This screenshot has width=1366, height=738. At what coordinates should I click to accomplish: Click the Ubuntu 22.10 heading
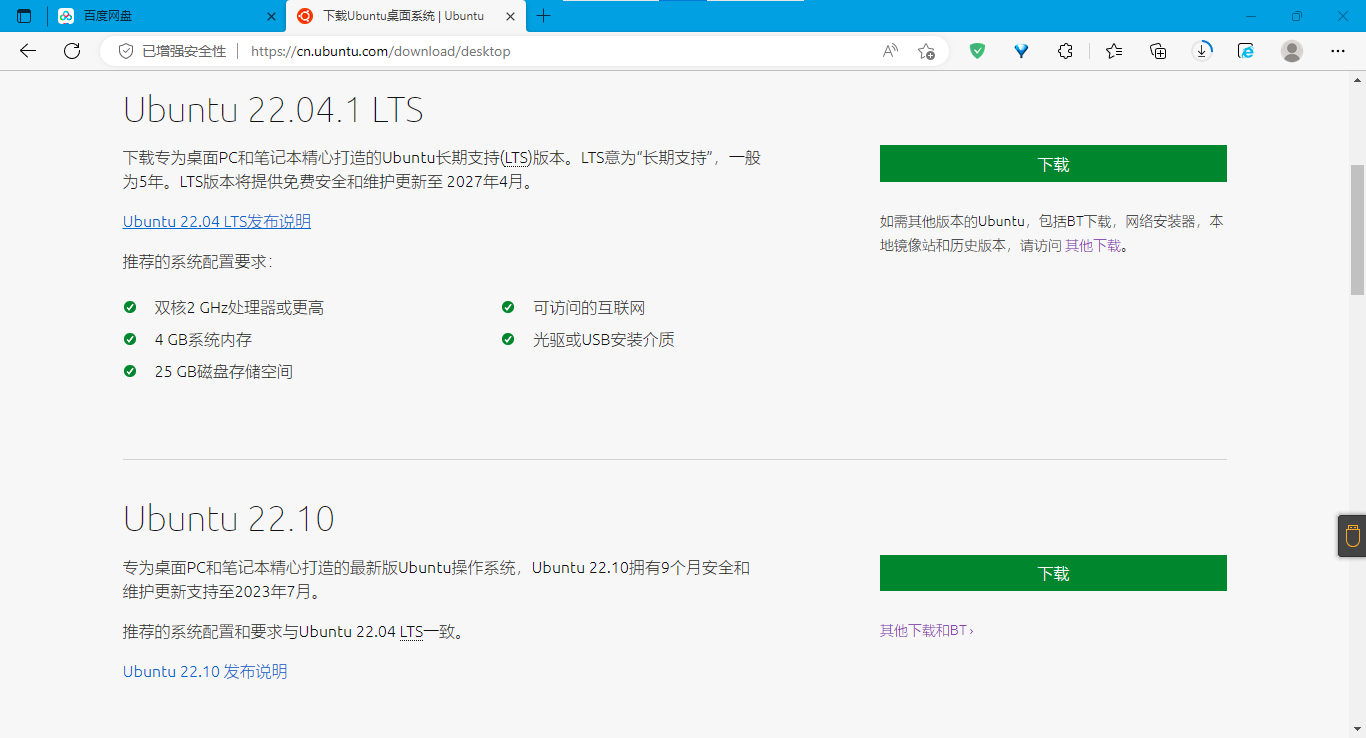228,518
